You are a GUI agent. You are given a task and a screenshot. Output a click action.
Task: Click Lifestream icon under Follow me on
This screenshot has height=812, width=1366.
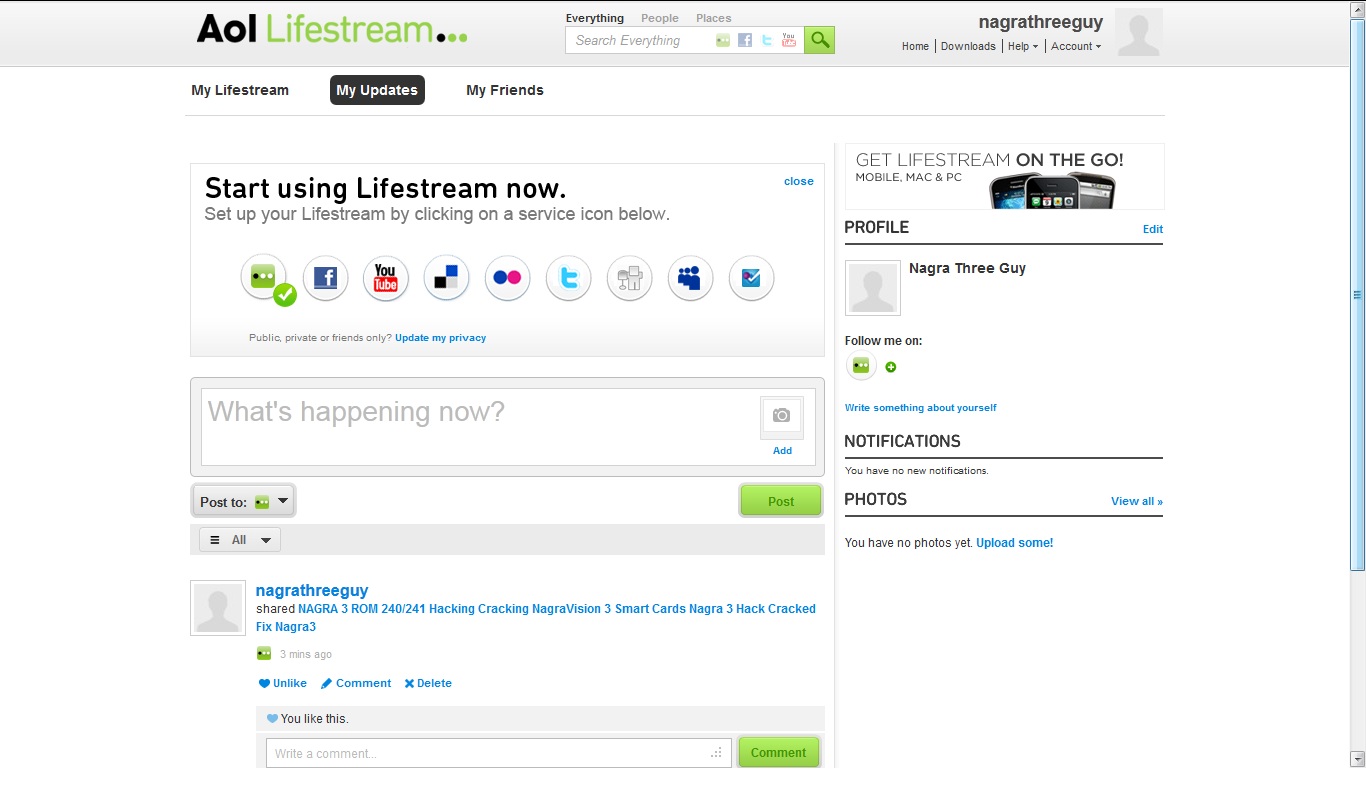[x=861, y=366]
